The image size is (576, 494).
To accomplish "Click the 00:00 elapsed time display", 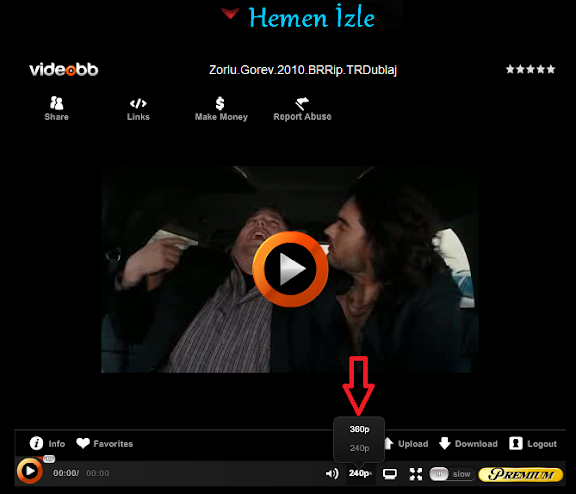I will 65,473.
